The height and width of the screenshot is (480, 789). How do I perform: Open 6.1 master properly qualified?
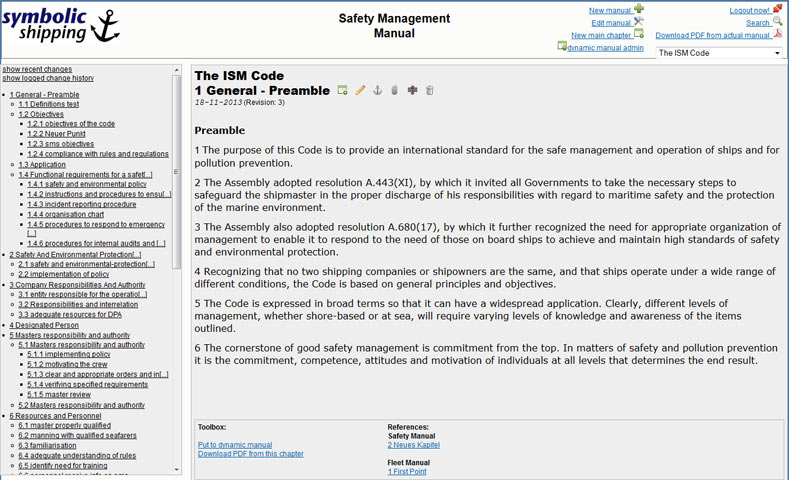(64, 425)
